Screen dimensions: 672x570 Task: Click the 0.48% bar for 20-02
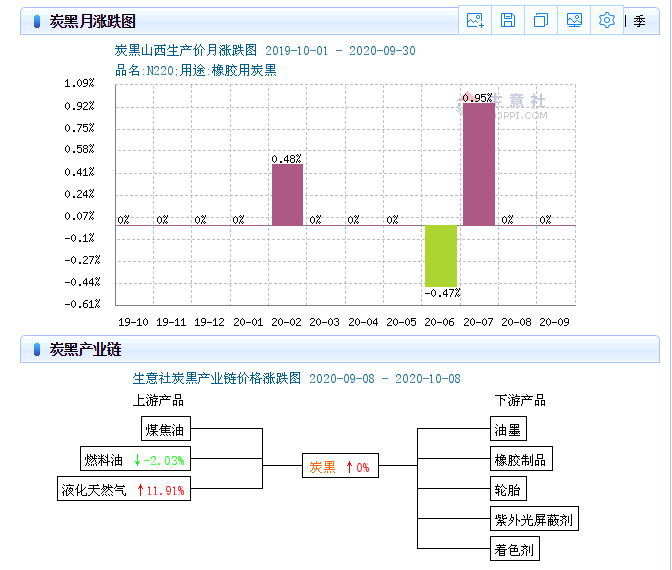287,194
